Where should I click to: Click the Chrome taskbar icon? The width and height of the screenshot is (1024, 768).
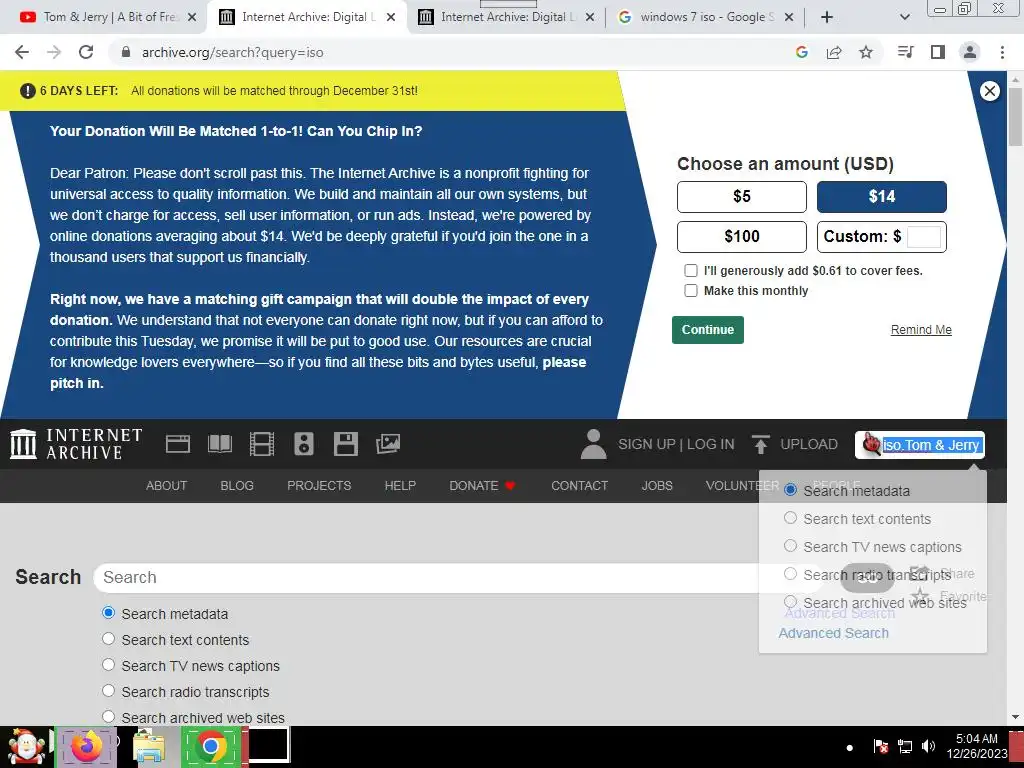pyautogui.click(x=211, y=746)
